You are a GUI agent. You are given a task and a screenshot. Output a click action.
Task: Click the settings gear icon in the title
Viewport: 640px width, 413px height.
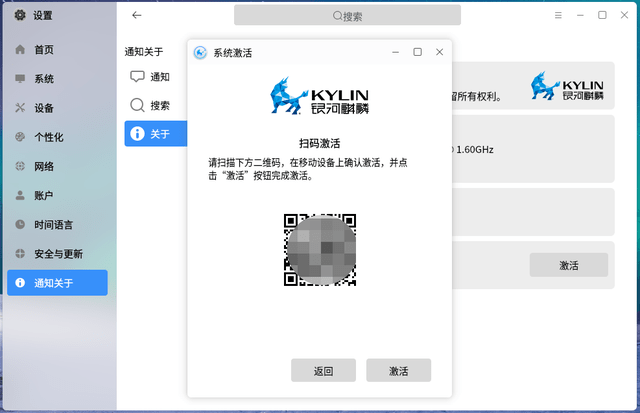[x=20, y=15]
